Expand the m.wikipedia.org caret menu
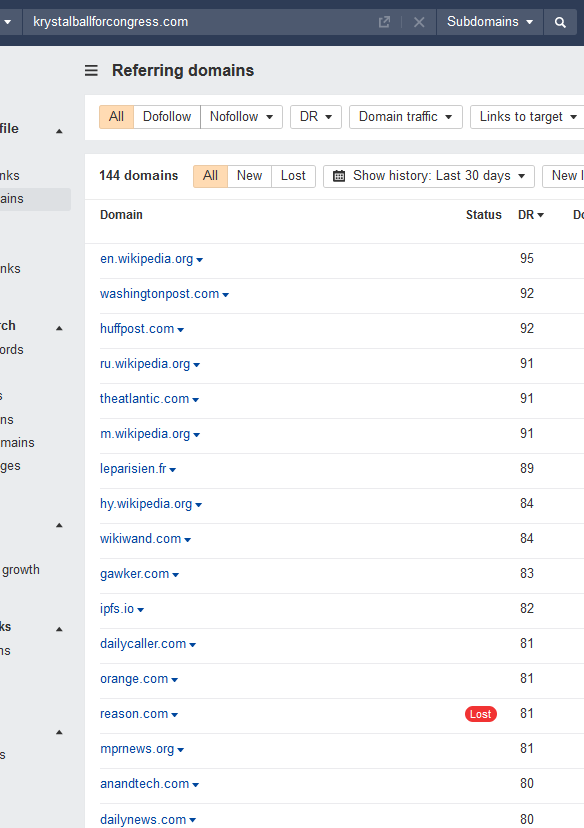584x828 pixels. 196,435
